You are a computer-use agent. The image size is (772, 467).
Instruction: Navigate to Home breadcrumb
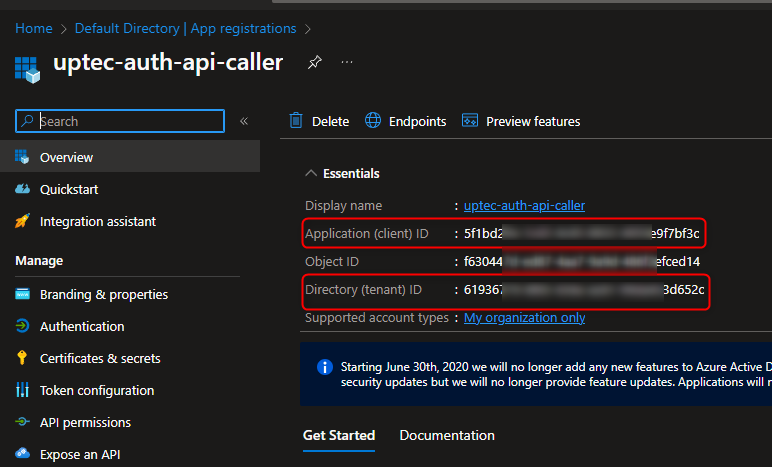coord(33,28)
